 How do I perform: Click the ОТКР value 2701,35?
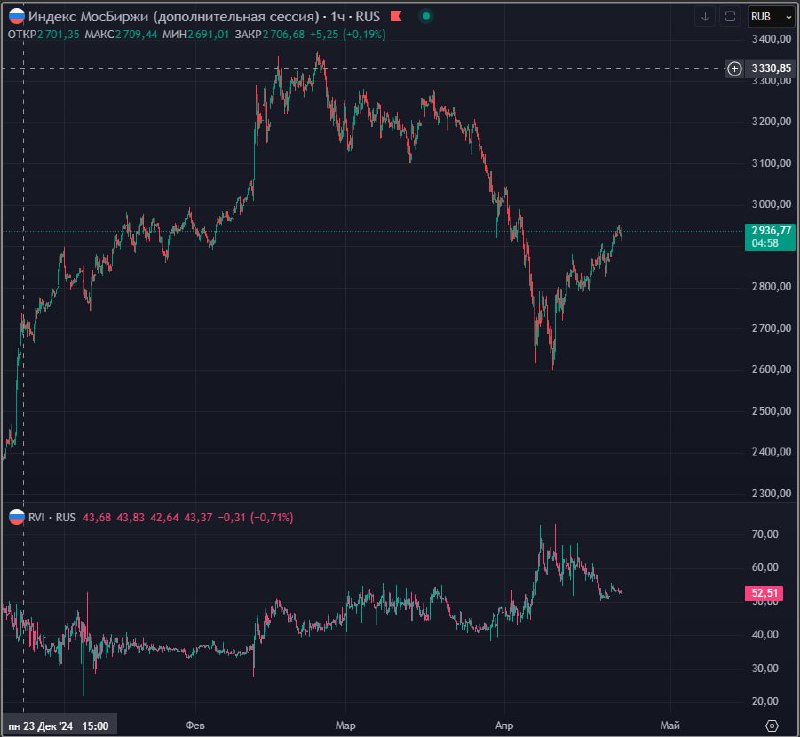(58, 34)
